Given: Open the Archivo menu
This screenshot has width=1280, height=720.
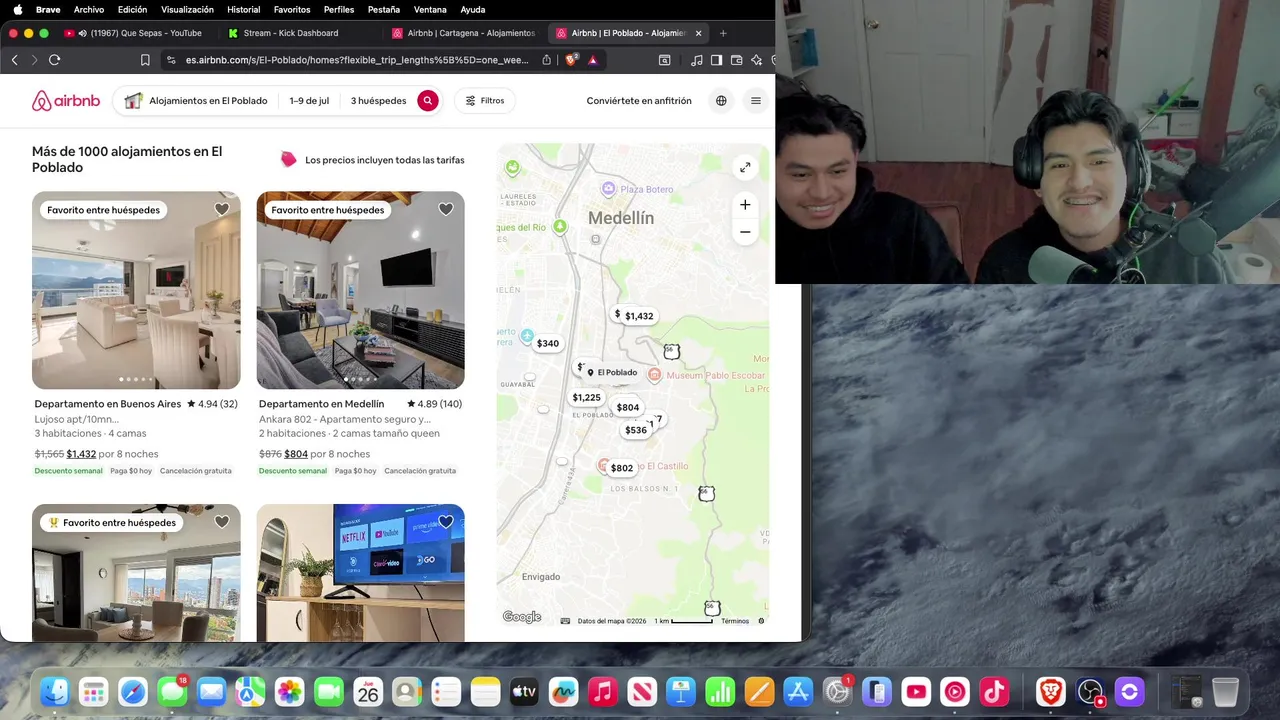Looking at the screenshot, I should [88, 9].
